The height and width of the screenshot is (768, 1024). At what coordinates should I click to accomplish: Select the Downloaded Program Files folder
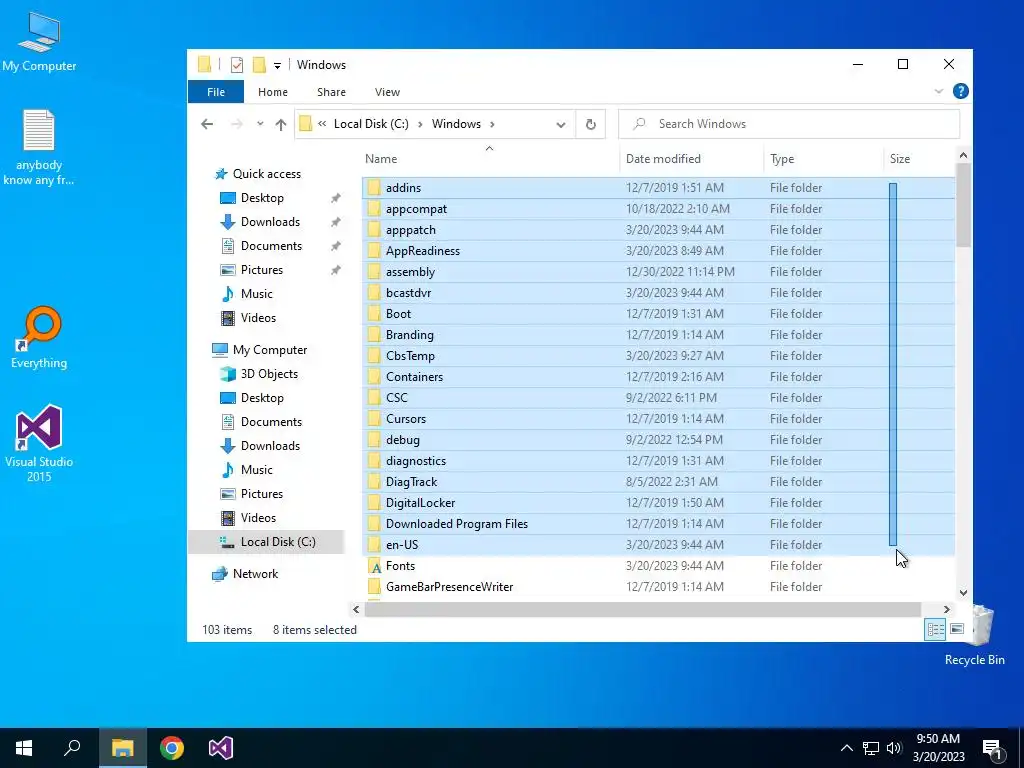point(658,524)
